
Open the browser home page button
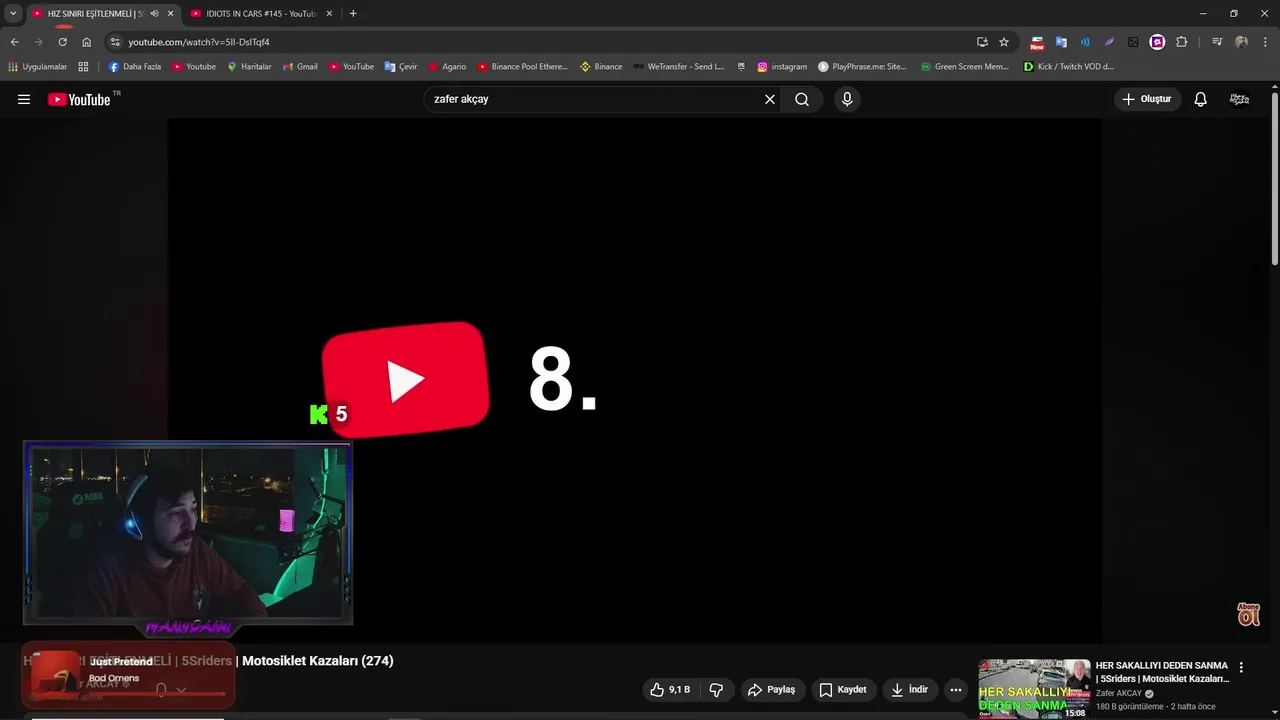click(x=86, y=42)
